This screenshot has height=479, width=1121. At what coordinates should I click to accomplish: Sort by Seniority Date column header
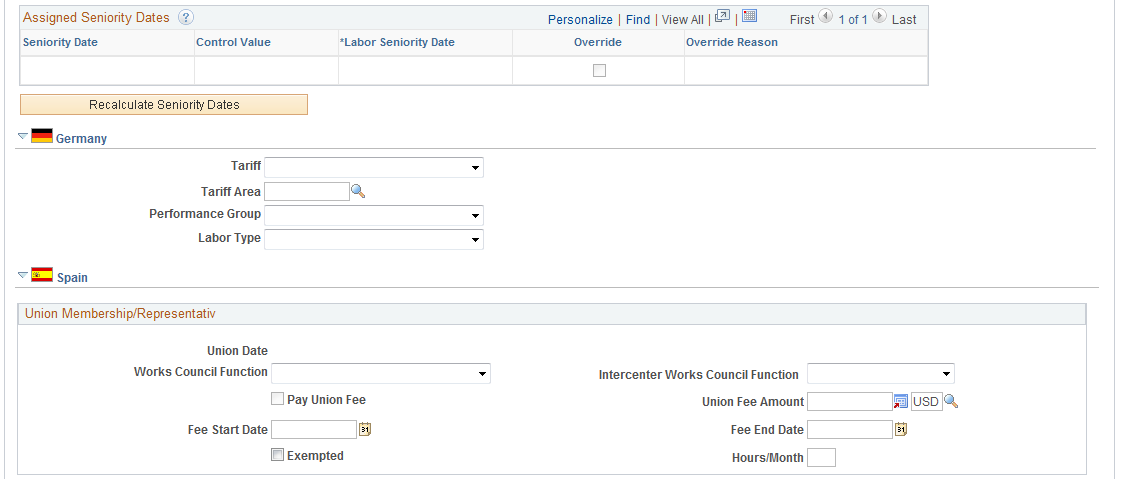(60, 42)
